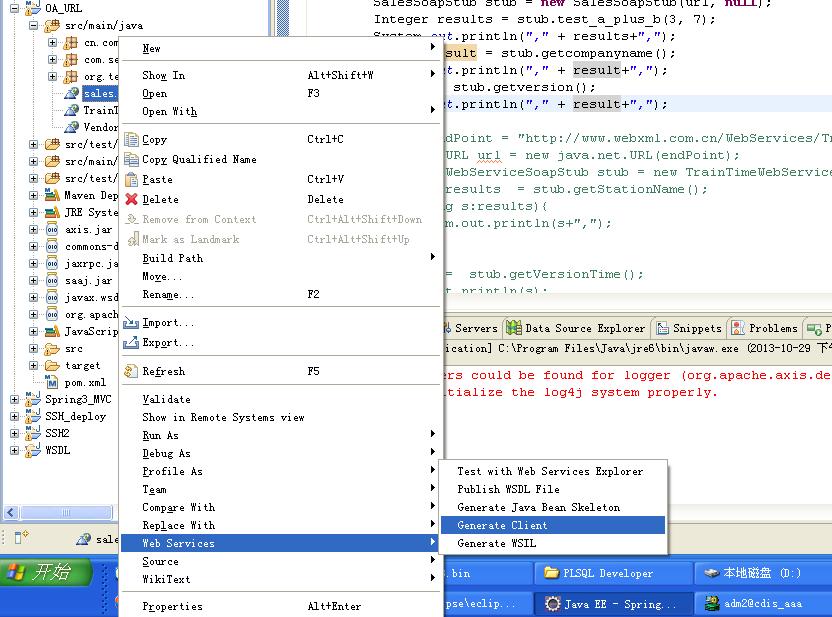832x617 pixels.
Task: Click the pom.xml file icon
Action: point(51,382)
